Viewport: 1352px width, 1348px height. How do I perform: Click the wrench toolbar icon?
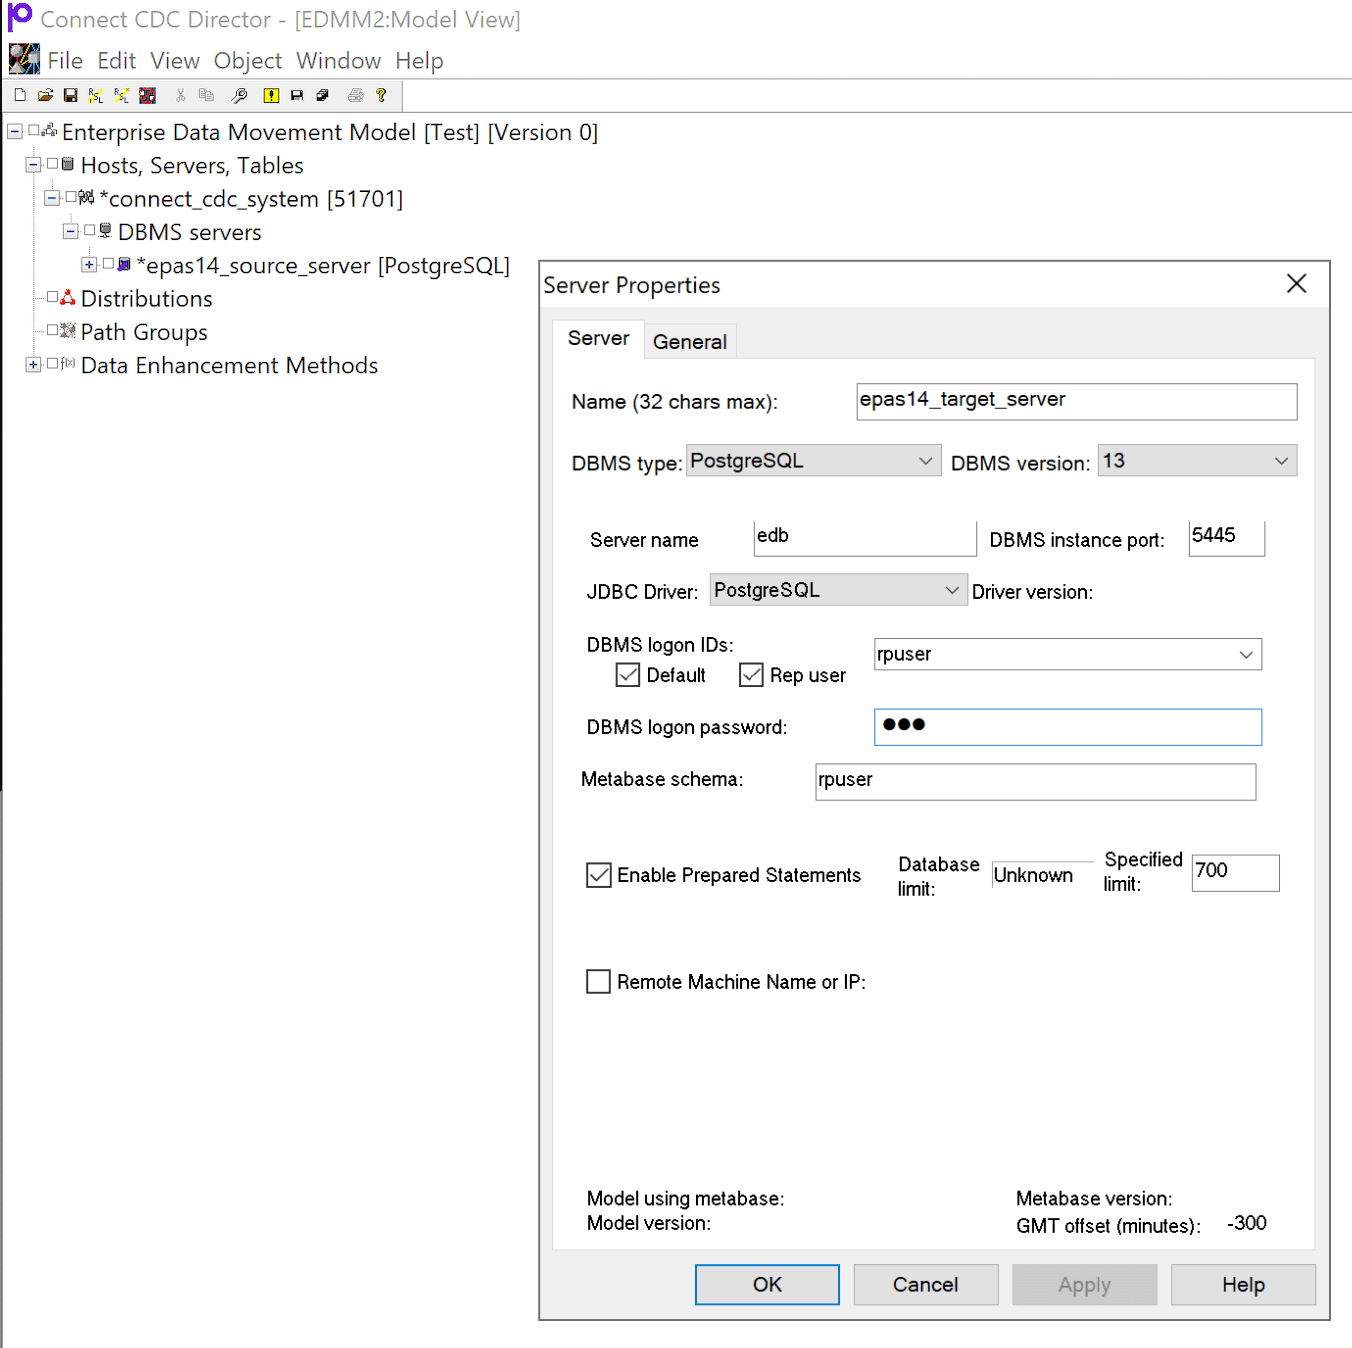tap(241, 95)
